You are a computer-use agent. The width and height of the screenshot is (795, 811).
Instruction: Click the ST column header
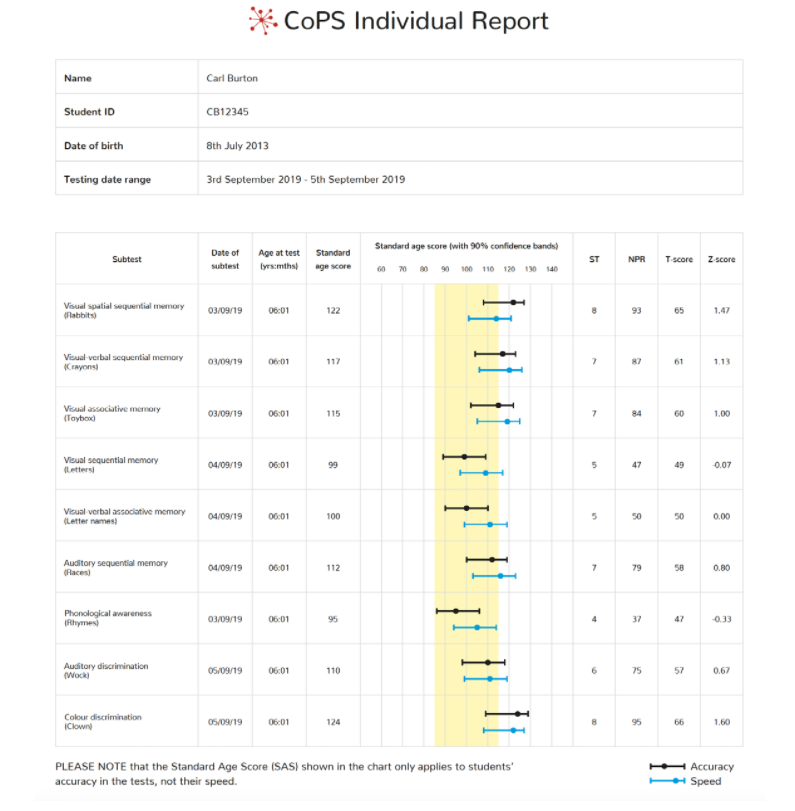click(594, 259)
